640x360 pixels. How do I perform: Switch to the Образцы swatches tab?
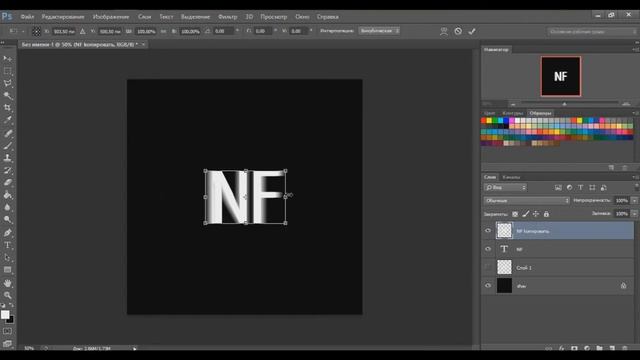540,113
